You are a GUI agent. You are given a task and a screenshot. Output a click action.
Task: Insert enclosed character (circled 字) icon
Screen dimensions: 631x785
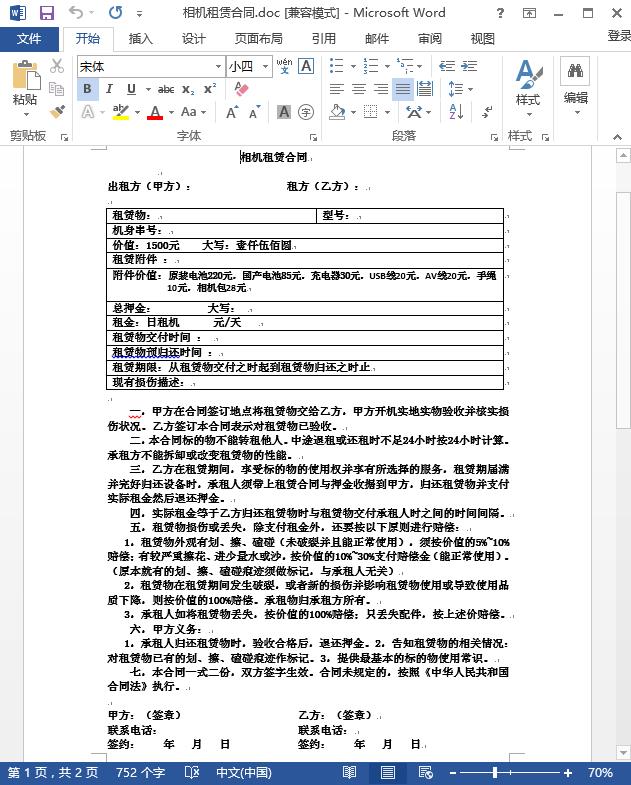tap(306, 112)
